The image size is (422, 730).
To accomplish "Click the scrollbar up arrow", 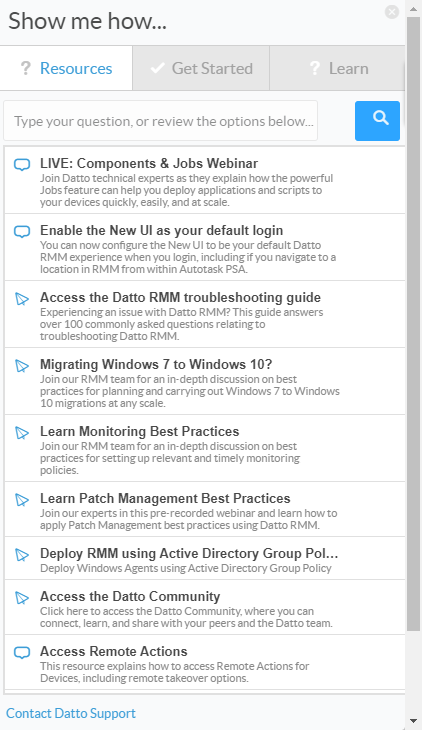I will click(414, 8).
